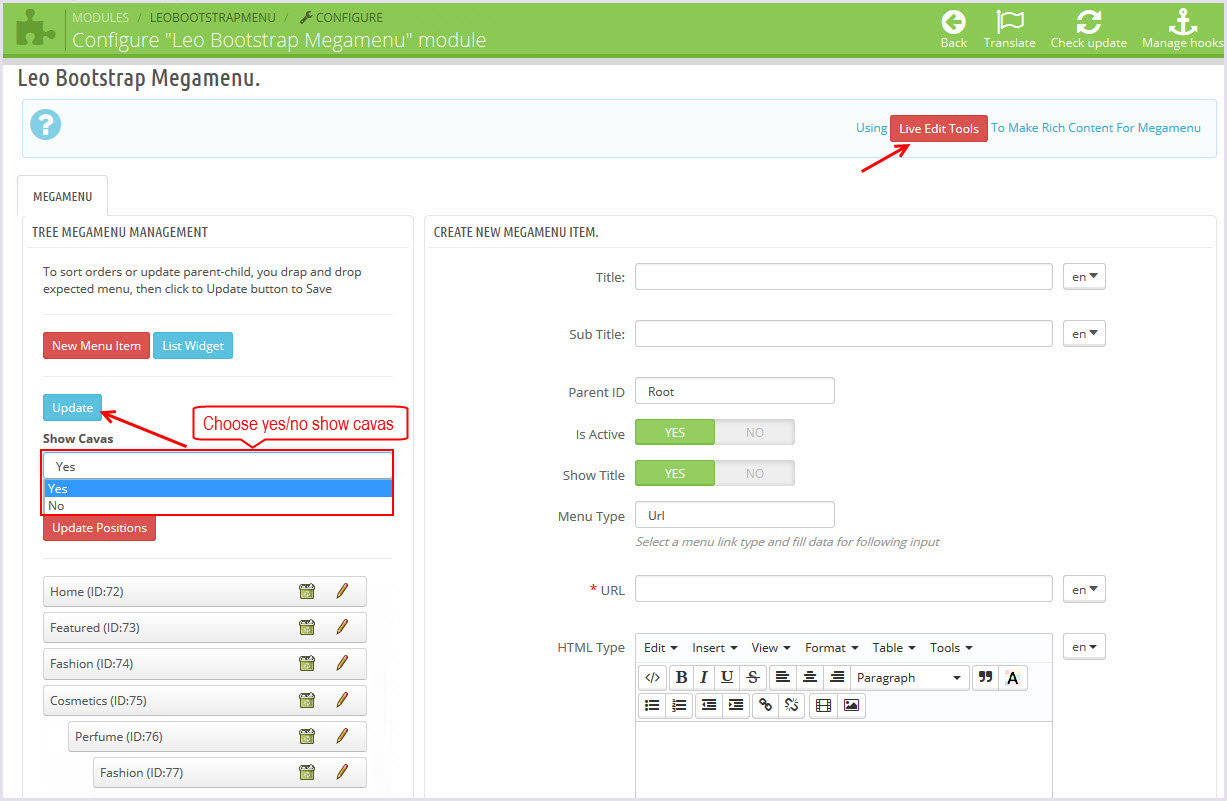Decrease indent in editor
The width and height of the screenshot is (1227, 801).
pyautogui.click(x=709, y=705)
